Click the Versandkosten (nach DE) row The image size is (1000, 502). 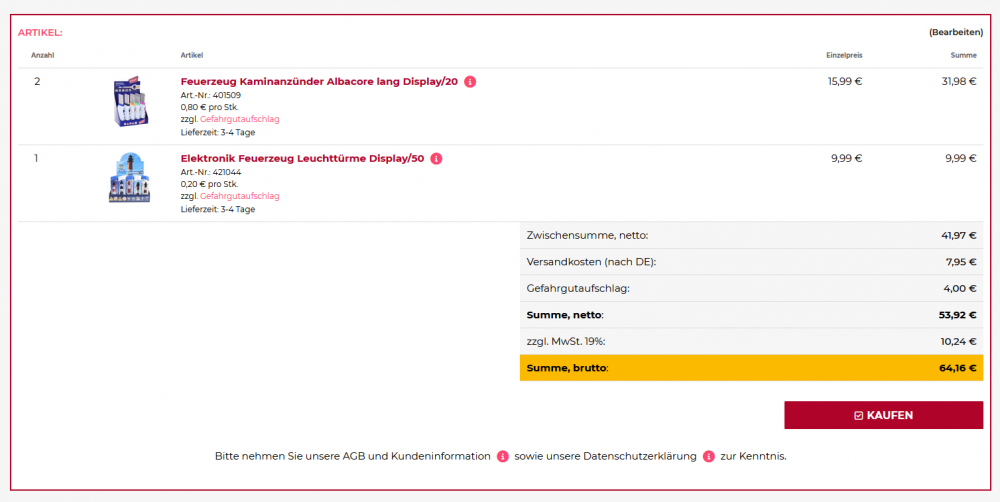pyautogui.click(x=751, y=262)
